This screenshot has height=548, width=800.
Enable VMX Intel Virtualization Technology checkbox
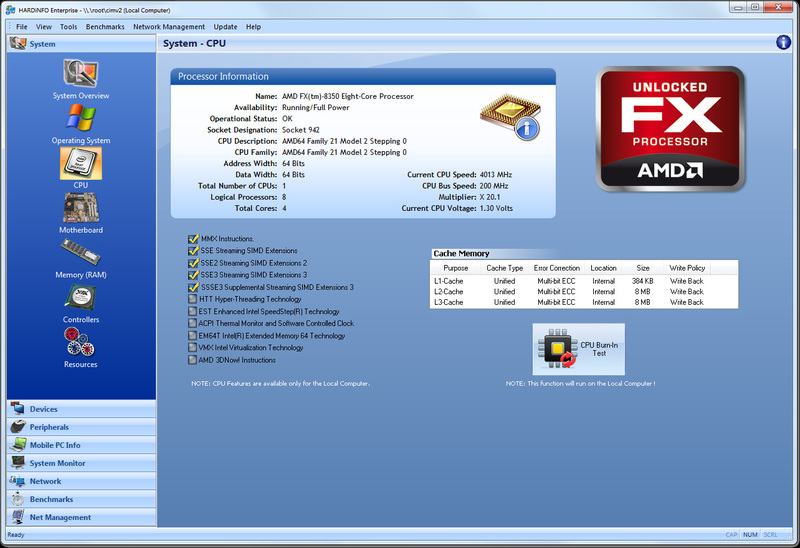[192, 347]
